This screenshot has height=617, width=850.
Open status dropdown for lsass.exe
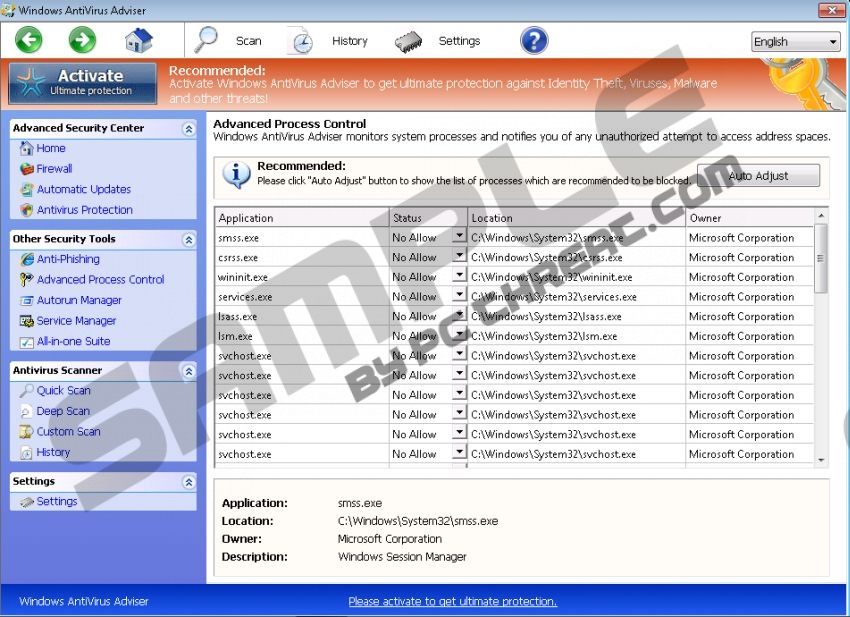click(459, 314)
